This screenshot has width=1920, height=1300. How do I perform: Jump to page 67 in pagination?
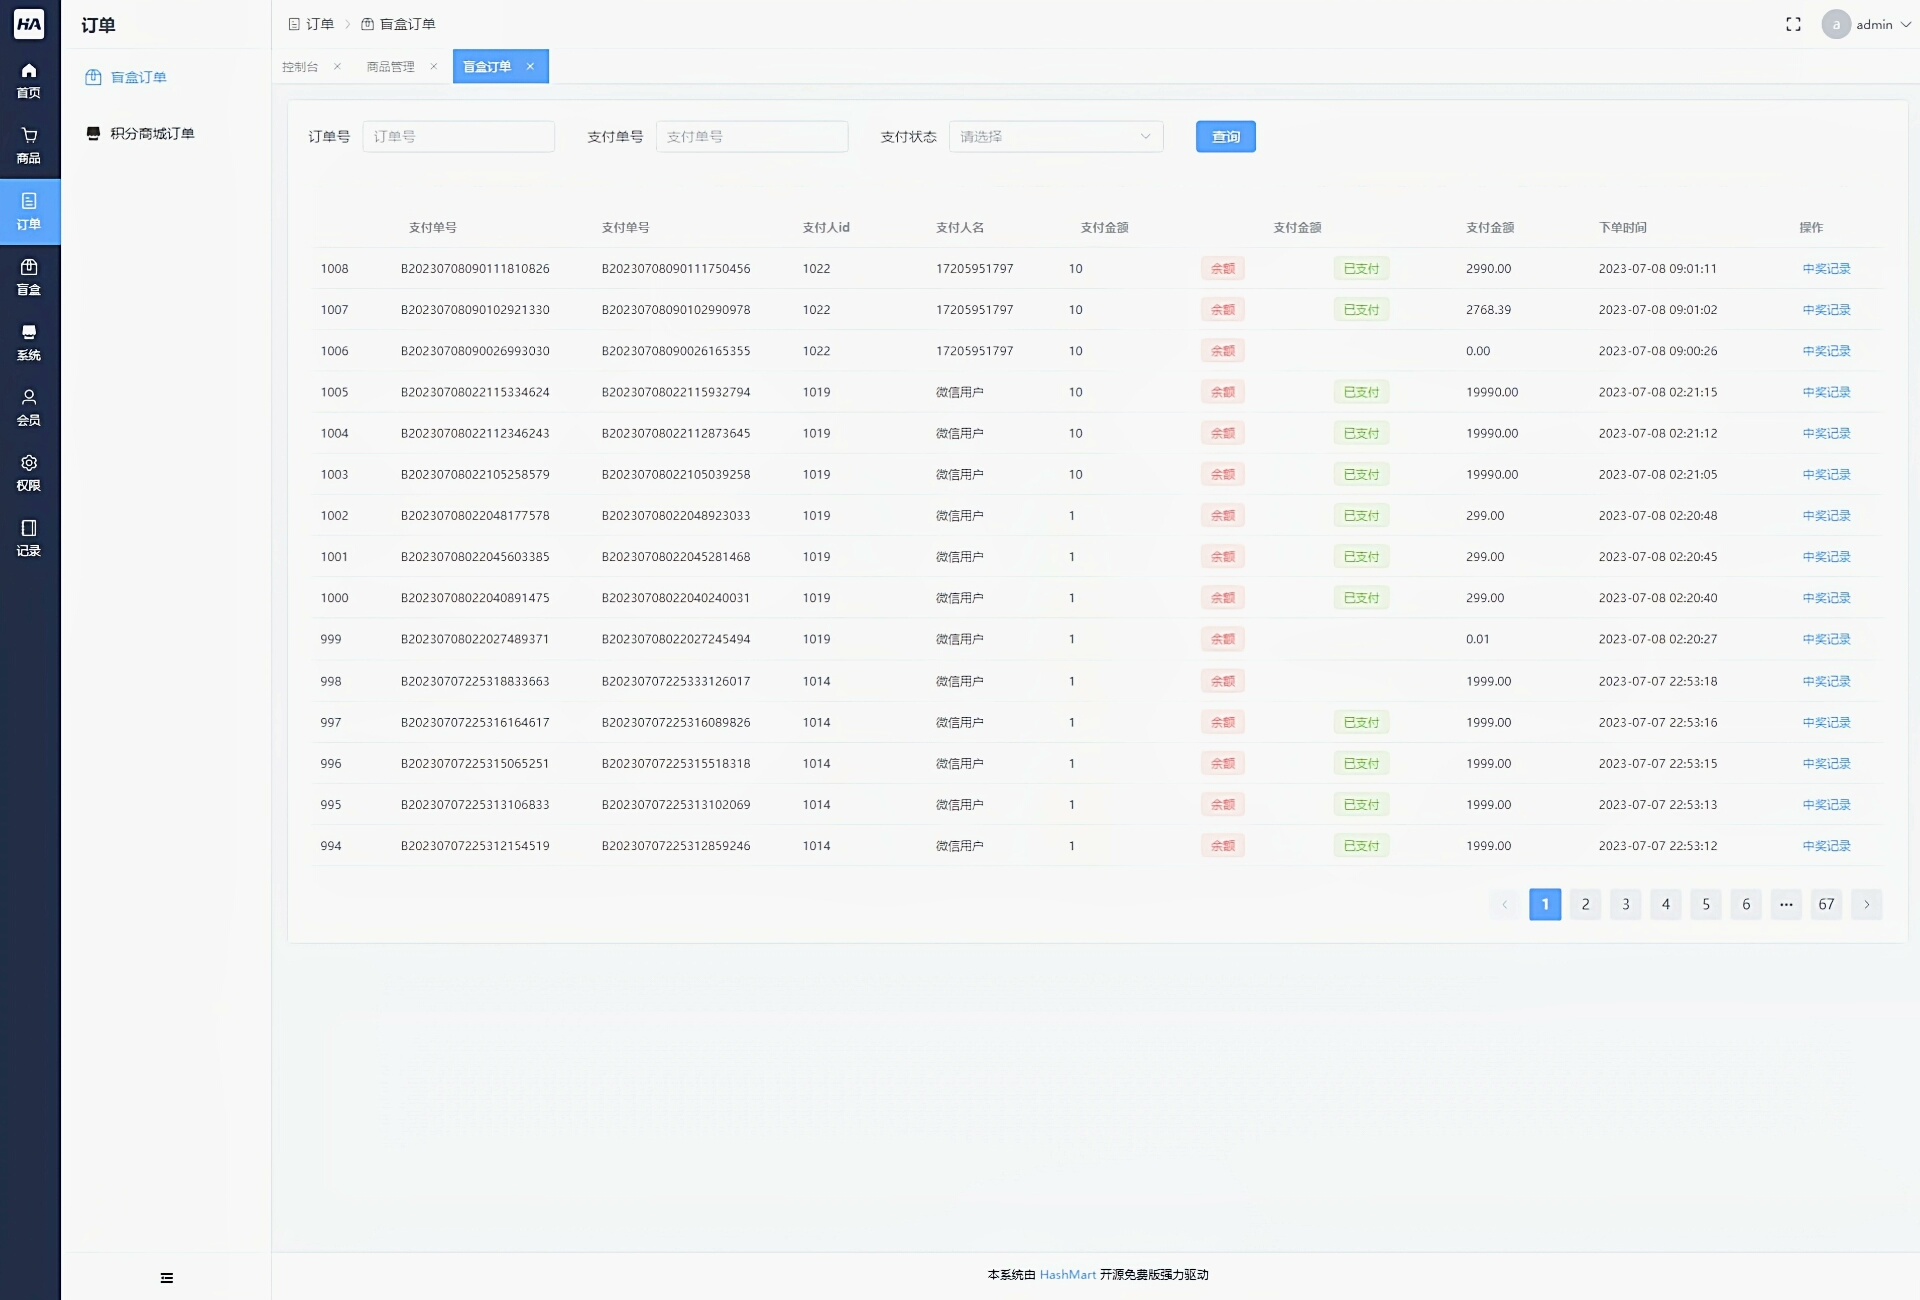(1826, 904)
